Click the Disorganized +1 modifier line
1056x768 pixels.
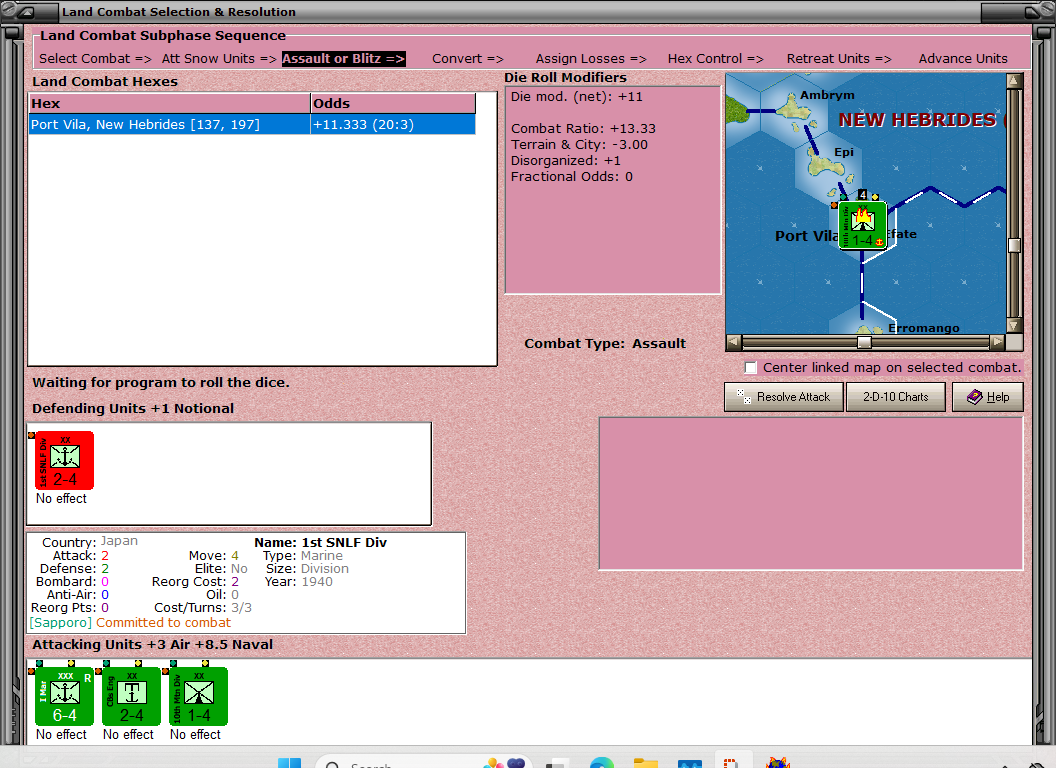[x=566, y=161]
